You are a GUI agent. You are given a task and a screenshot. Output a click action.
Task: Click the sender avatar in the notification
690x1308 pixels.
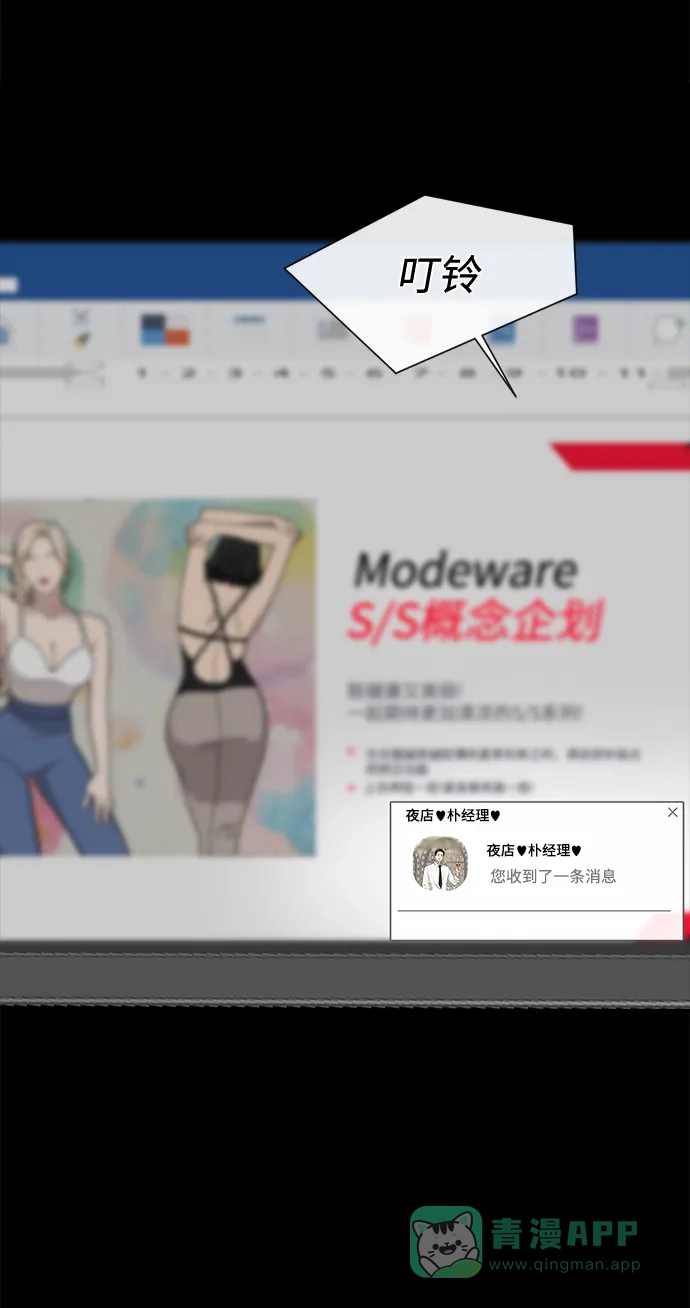(440, 865)
